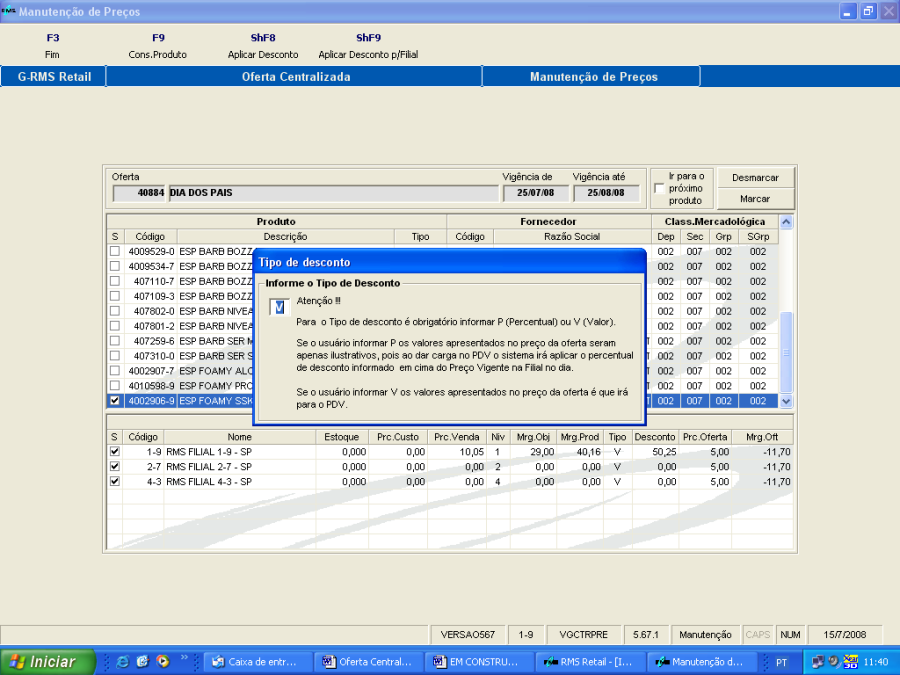Screen dimensions: 900x675
Task: Launch Windows Media Player quick launch icon
Action: click(163, 662)
